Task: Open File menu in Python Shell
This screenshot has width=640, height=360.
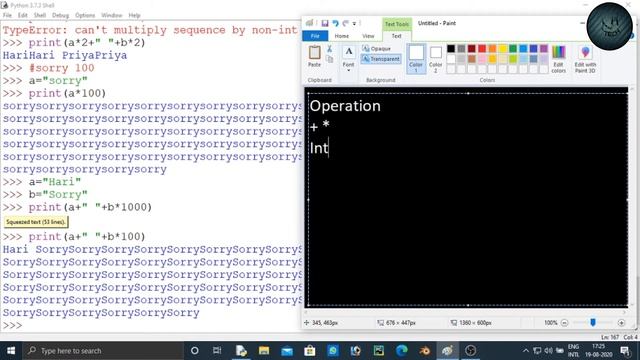Action: (x=7, y=15)
